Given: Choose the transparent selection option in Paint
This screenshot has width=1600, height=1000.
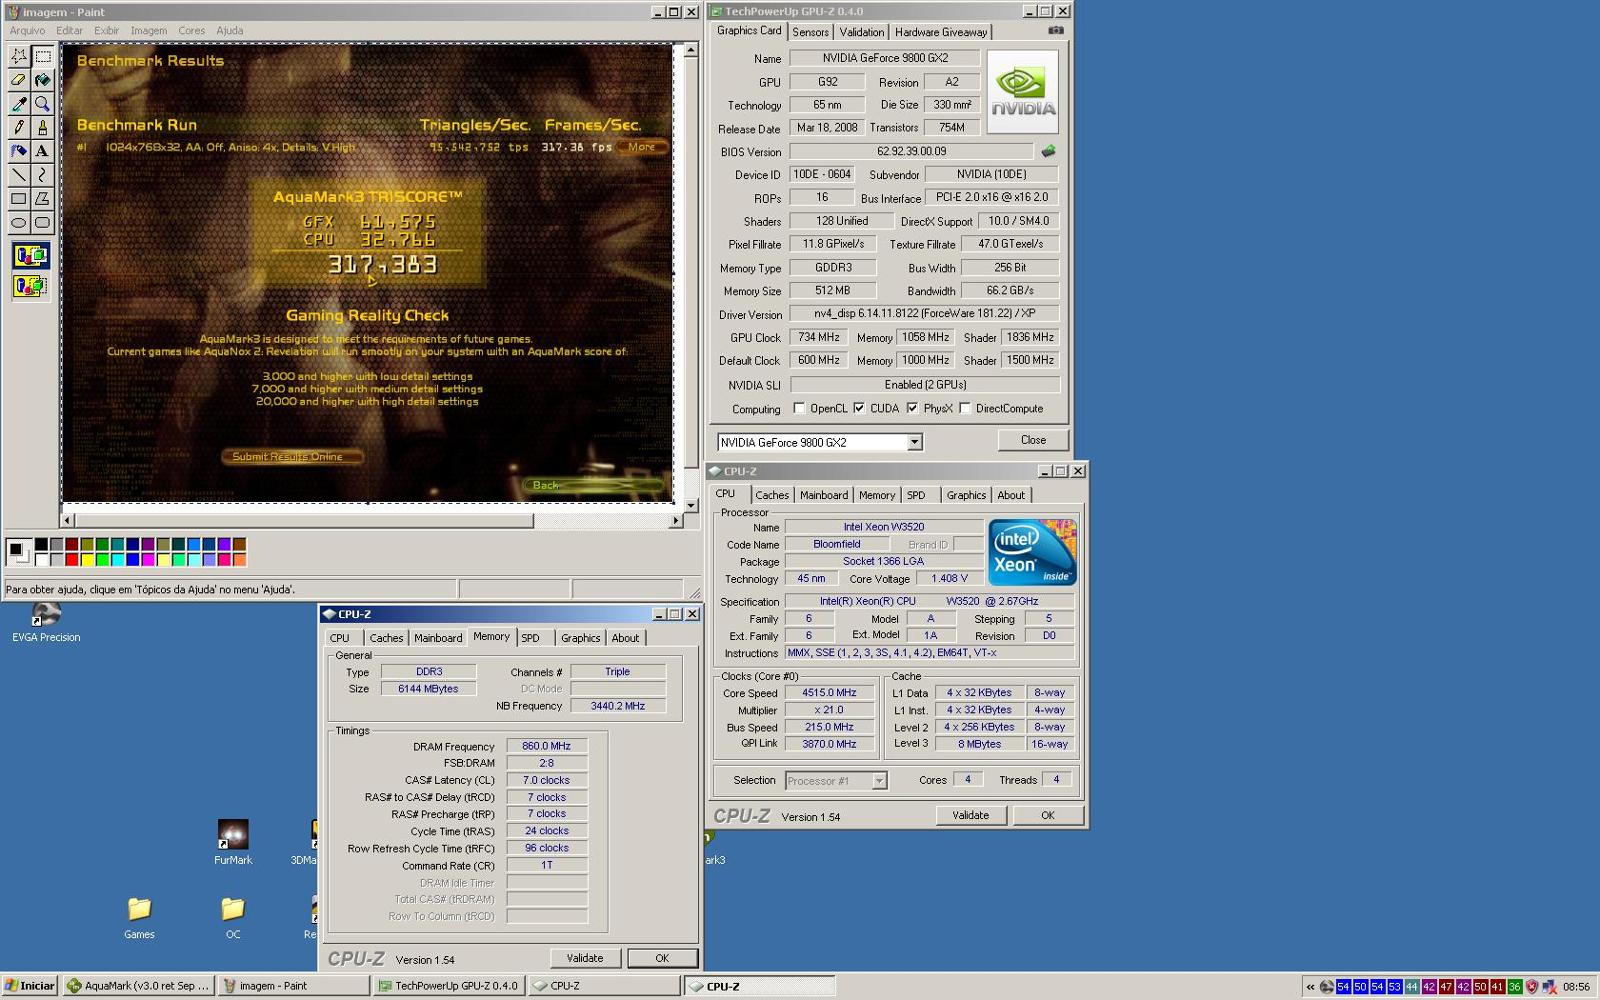Looking at the screenshot, I should [31, 287].
